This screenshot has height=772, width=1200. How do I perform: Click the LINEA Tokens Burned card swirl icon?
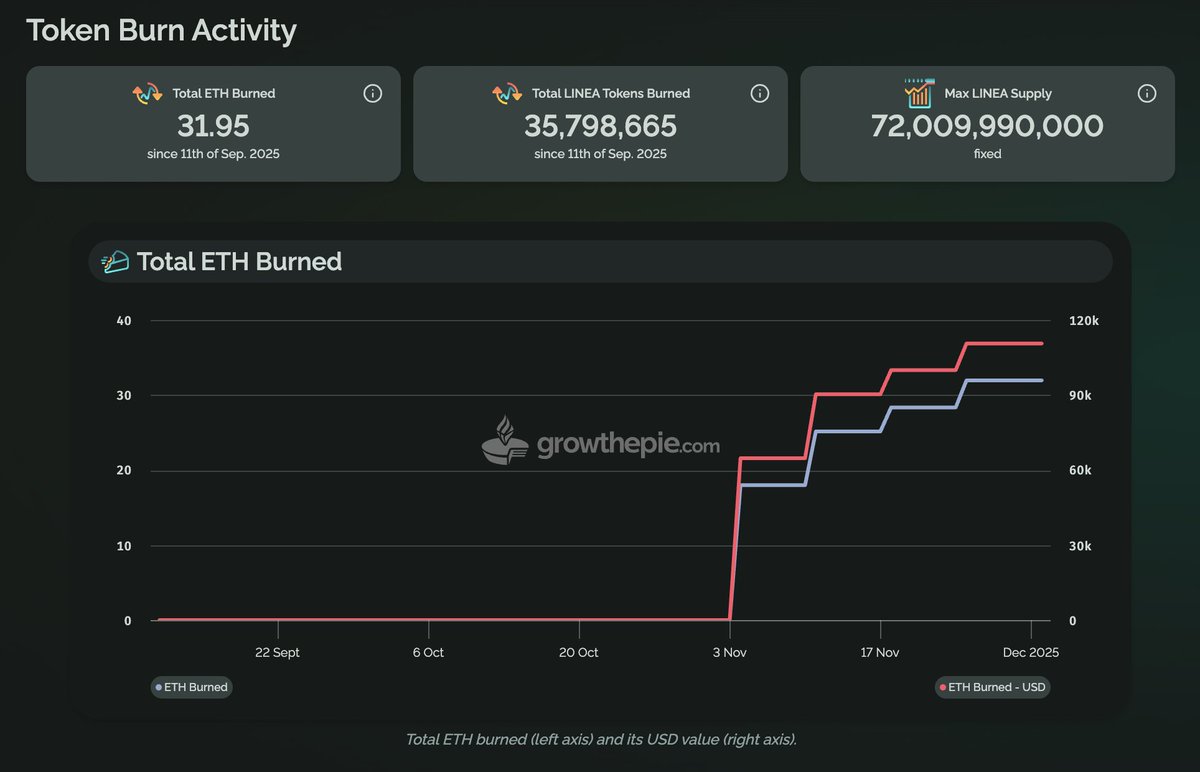[x=507, y=94]
